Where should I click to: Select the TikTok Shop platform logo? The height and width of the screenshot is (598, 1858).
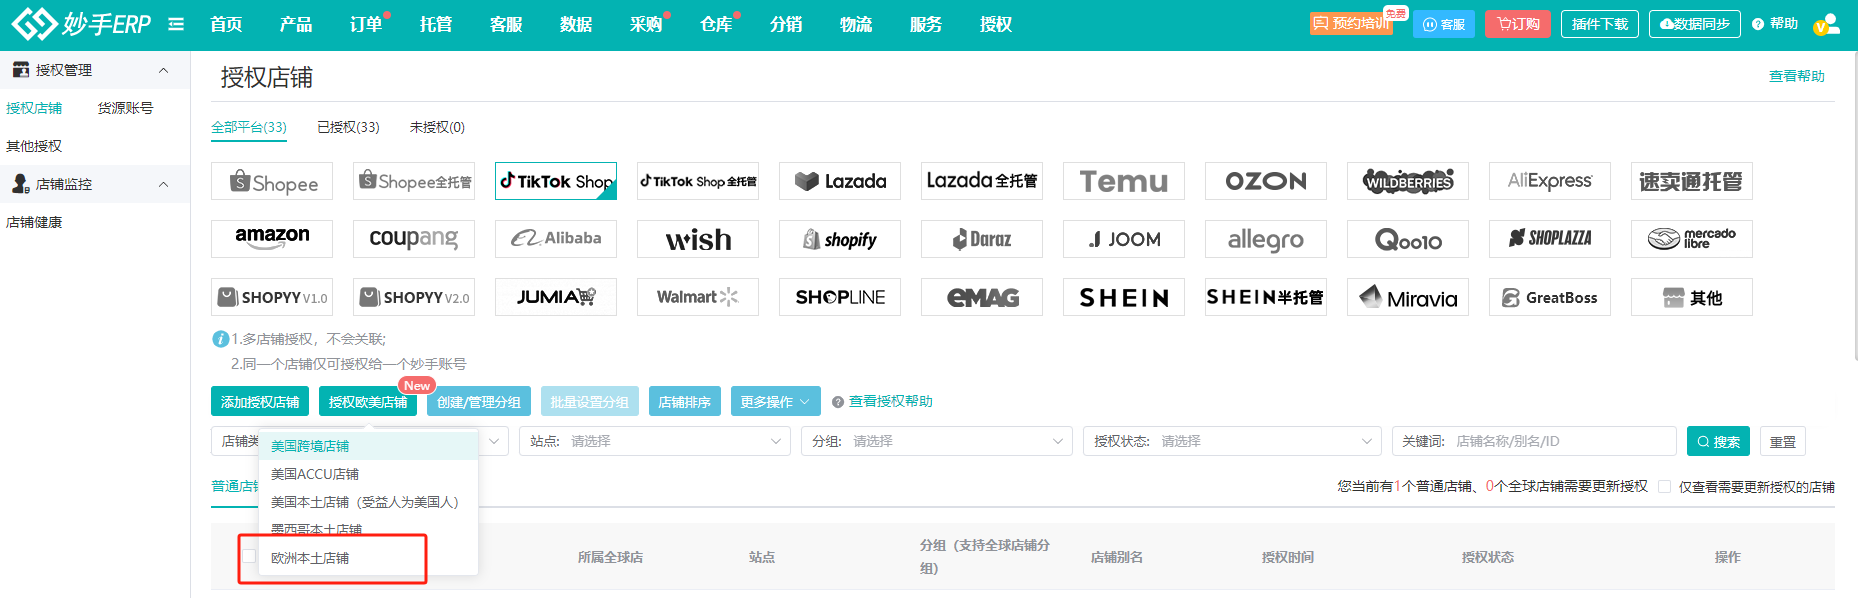[556, 181]
